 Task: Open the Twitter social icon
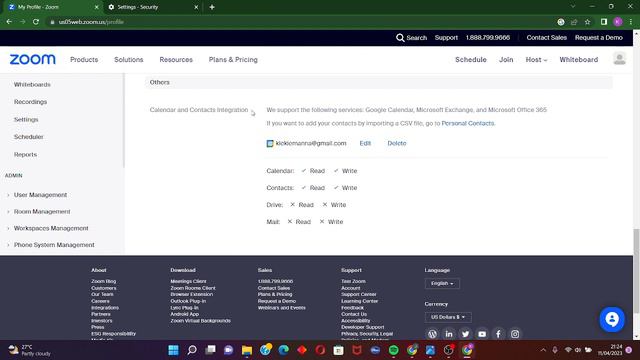pos(465,334)
